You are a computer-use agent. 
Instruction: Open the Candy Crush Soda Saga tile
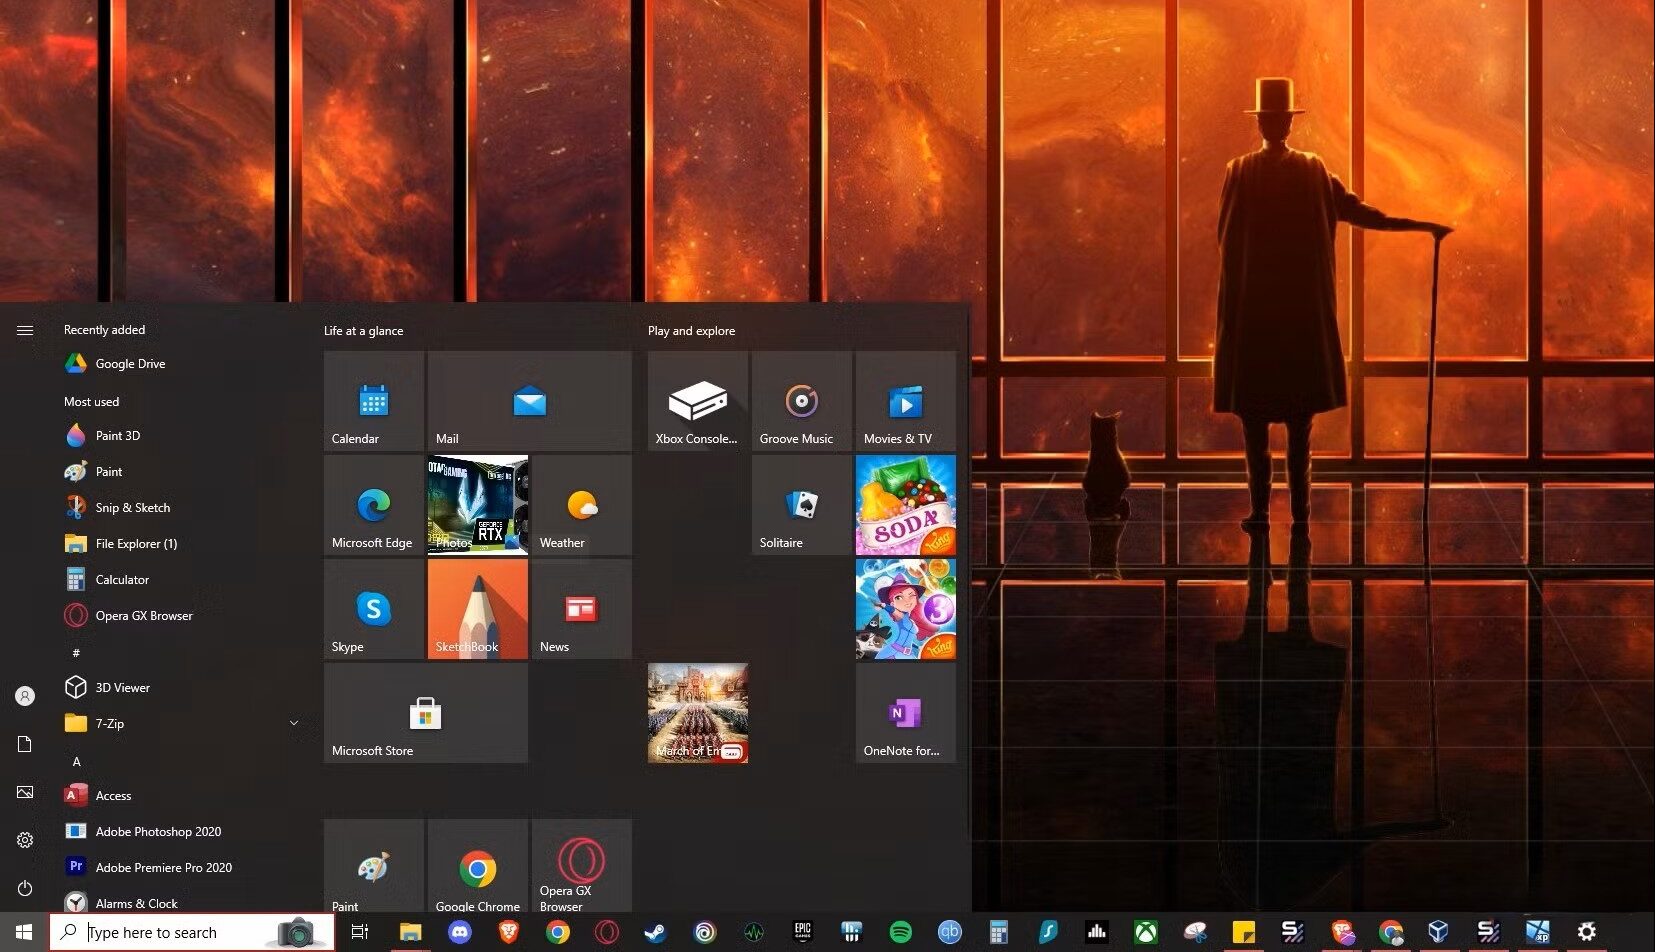click(905, 505)
